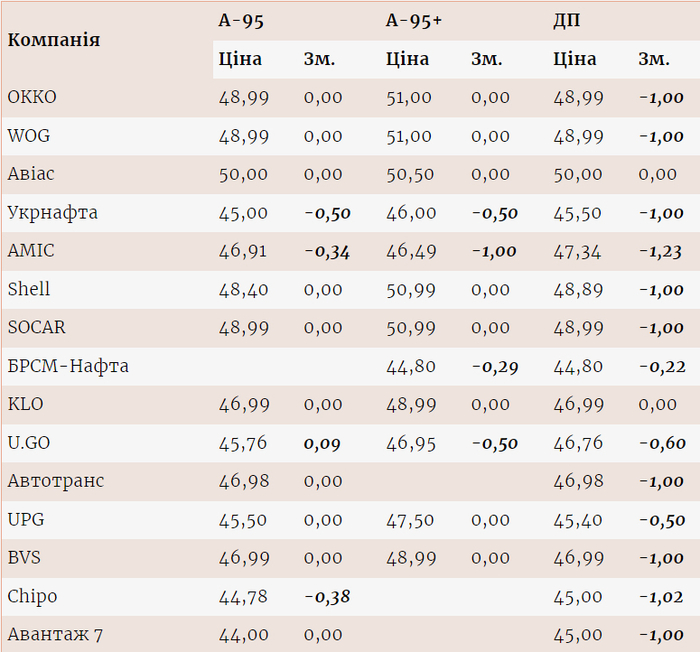Screen dimensions: 700x652
Task: Select the БРСМ-Нафта row label
Action: 68,367
